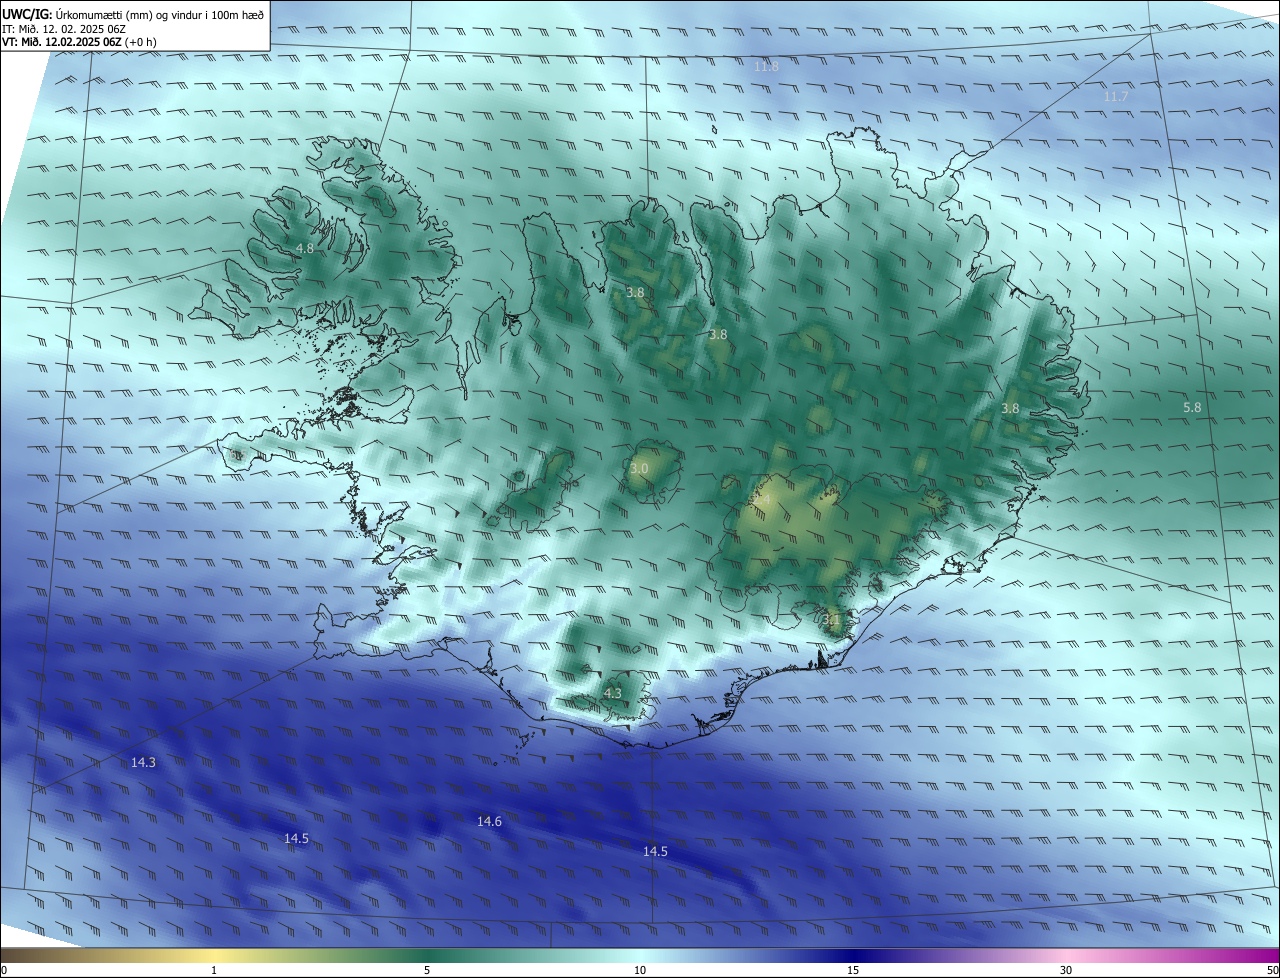The width and height of the screenshot is (1280, 978).
Task: Click the 14.3 value label
Action: click(143, 762)
